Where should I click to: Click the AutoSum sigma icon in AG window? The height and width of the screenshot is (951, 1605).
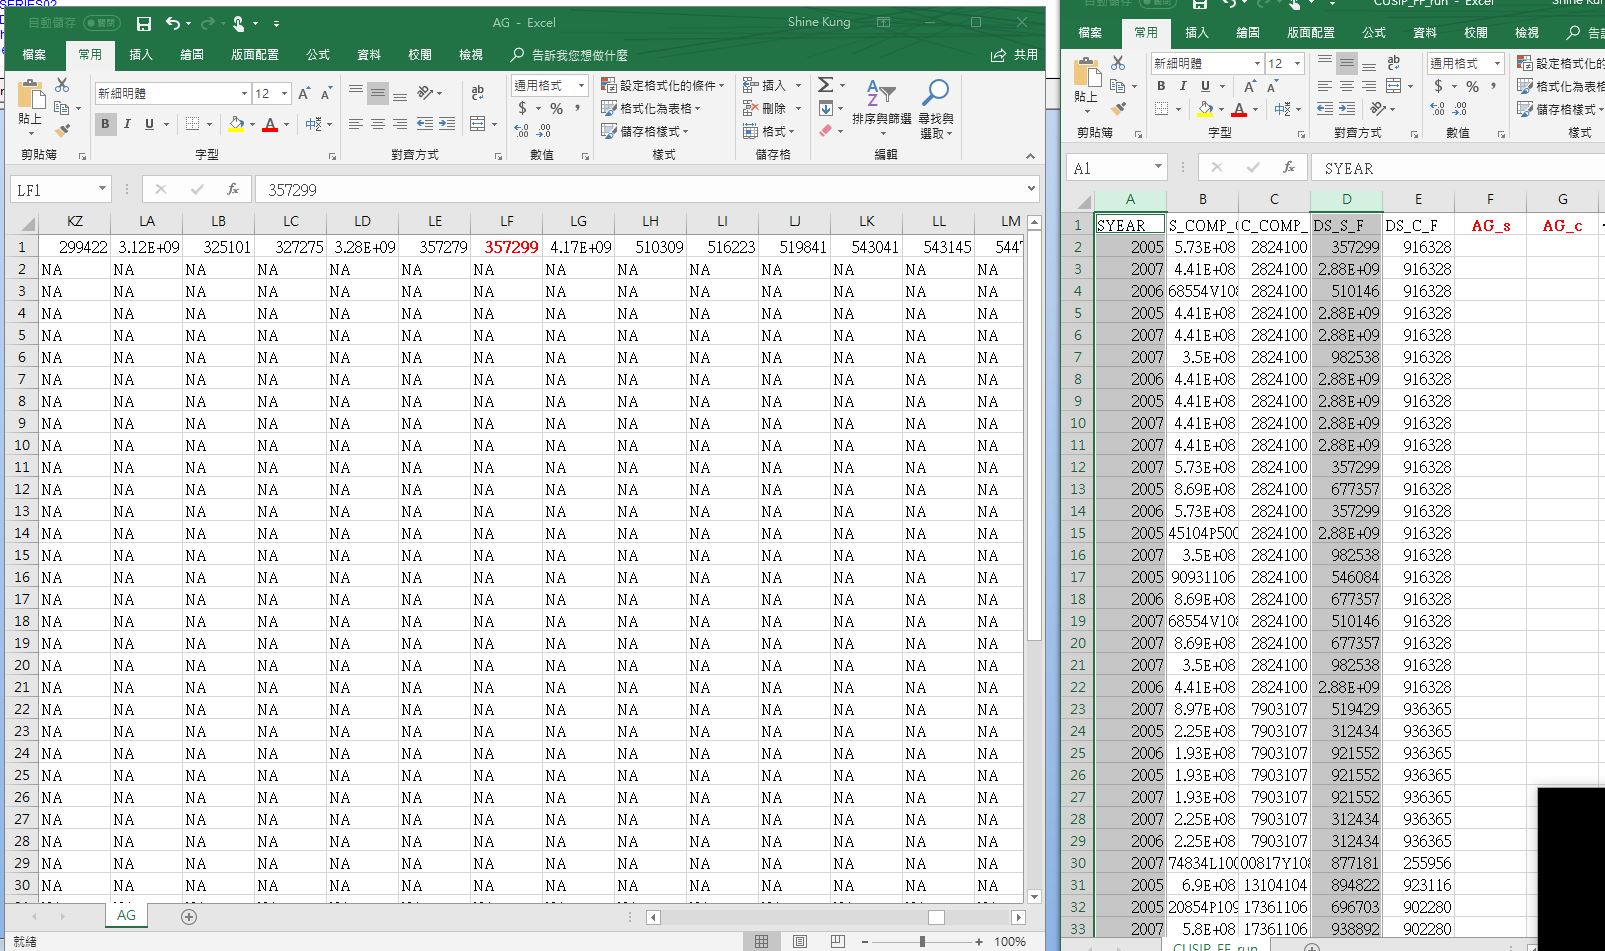(x=825, y=85)
